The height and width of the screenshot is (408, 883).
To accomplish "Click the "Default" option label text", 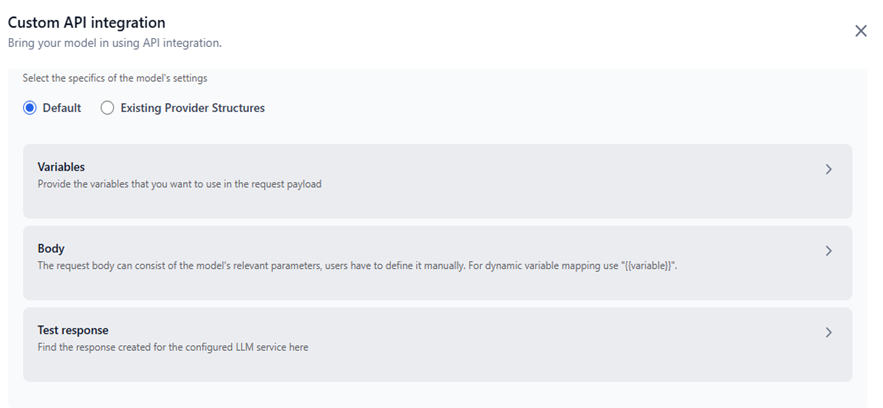I will [x=62, y=108].
